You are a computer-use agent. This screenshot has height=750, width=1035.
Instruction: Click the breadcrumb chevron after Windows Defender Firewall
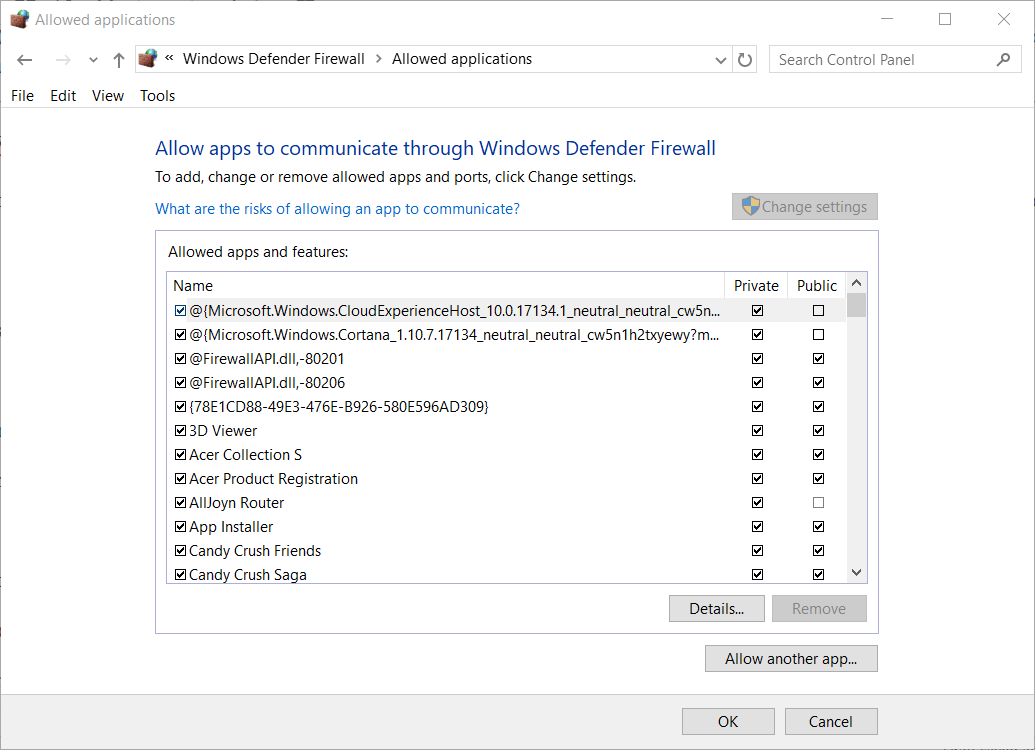(x=379, y=59)
